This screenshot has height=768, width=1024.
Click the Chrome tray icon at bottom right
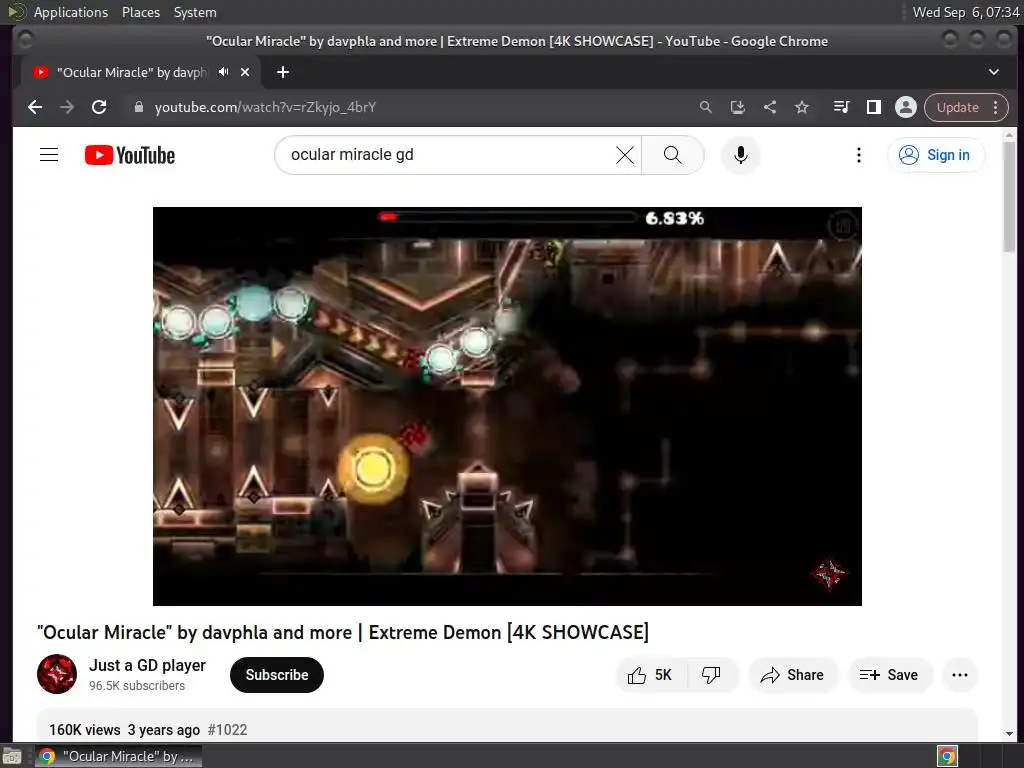[947, 756]
